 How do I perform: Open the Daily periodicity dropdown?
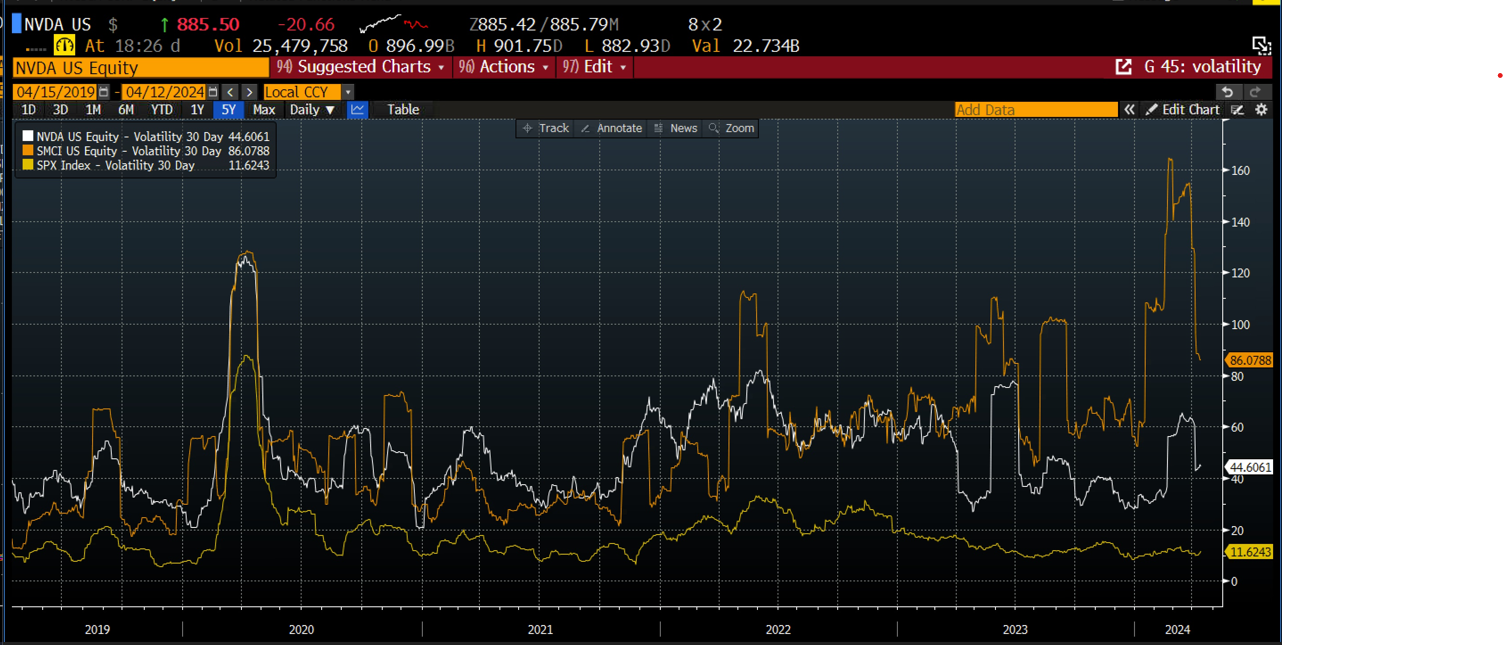(x=312, y=110)
